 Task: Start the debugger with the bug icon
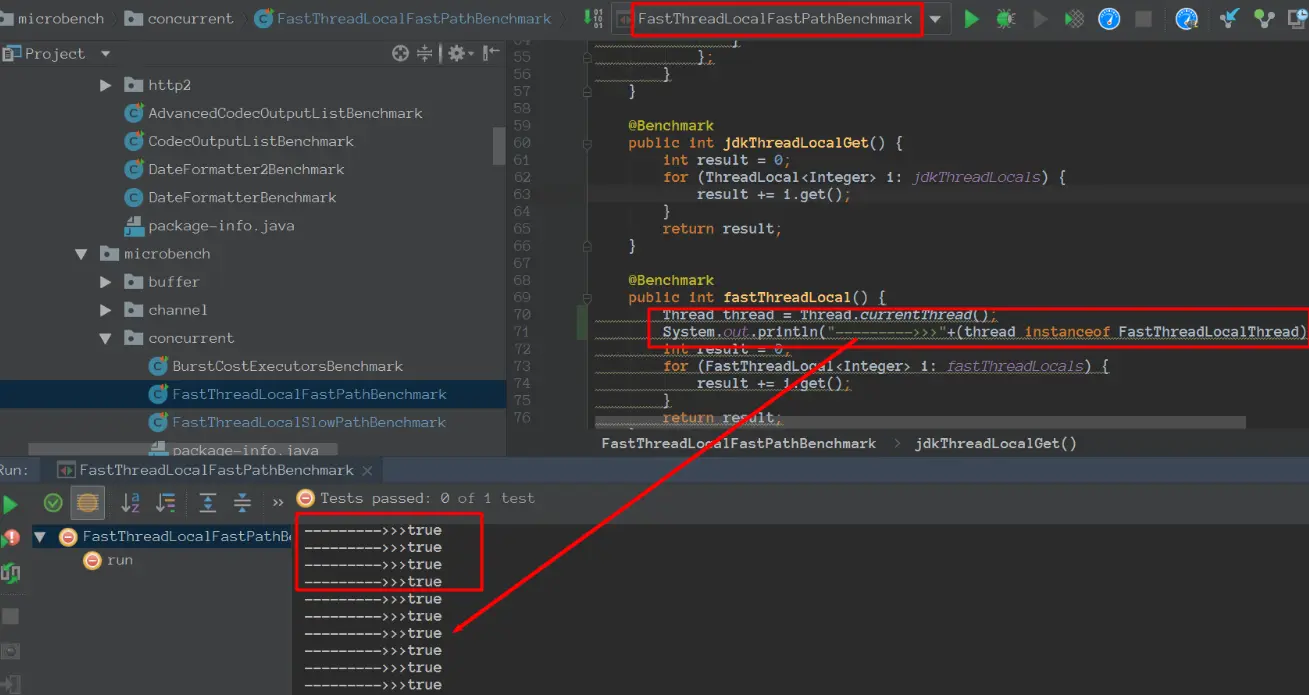click(1006, 19)
